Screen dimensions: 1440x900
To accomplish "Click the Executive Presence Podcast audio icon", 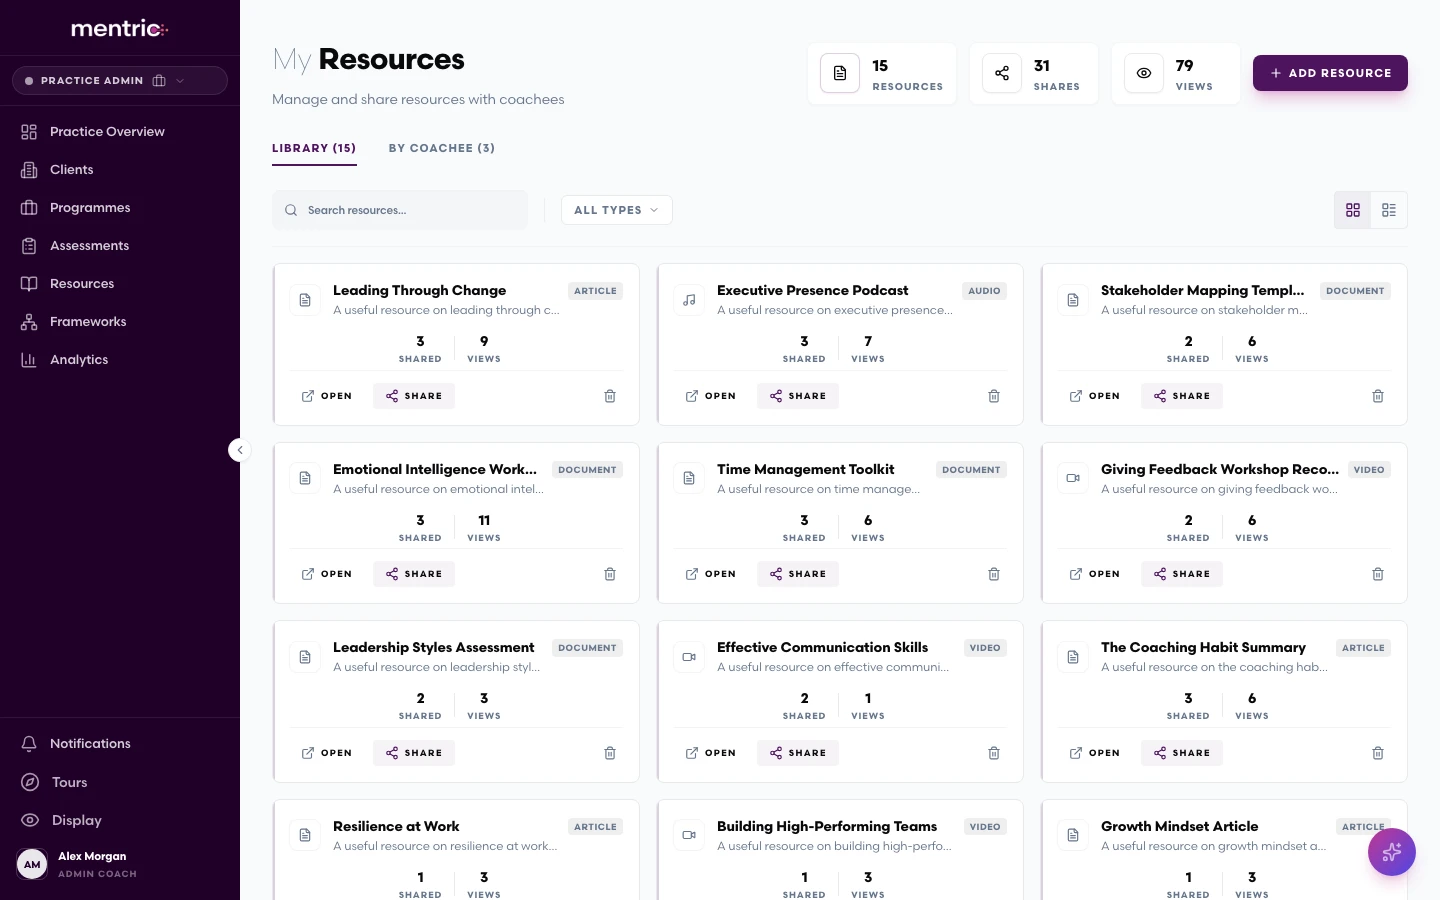I will click(689, 300).
